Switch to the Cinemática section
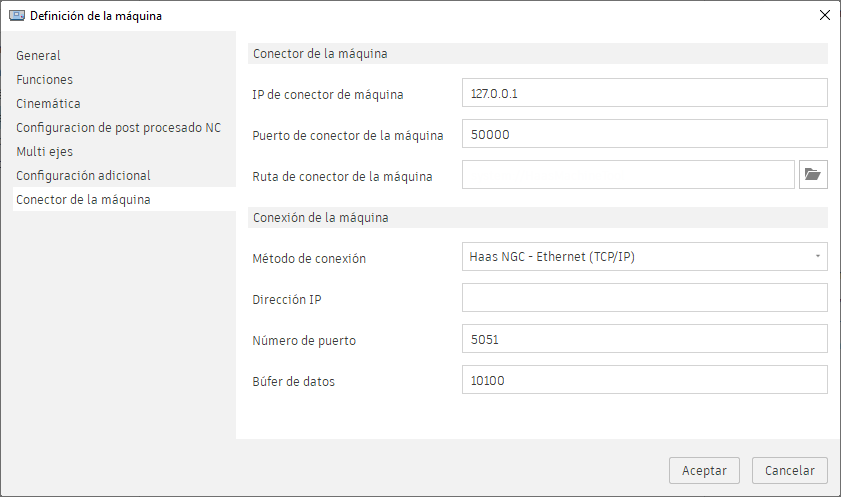The height and width of the screenshot is (497, 841). (49, 104)
